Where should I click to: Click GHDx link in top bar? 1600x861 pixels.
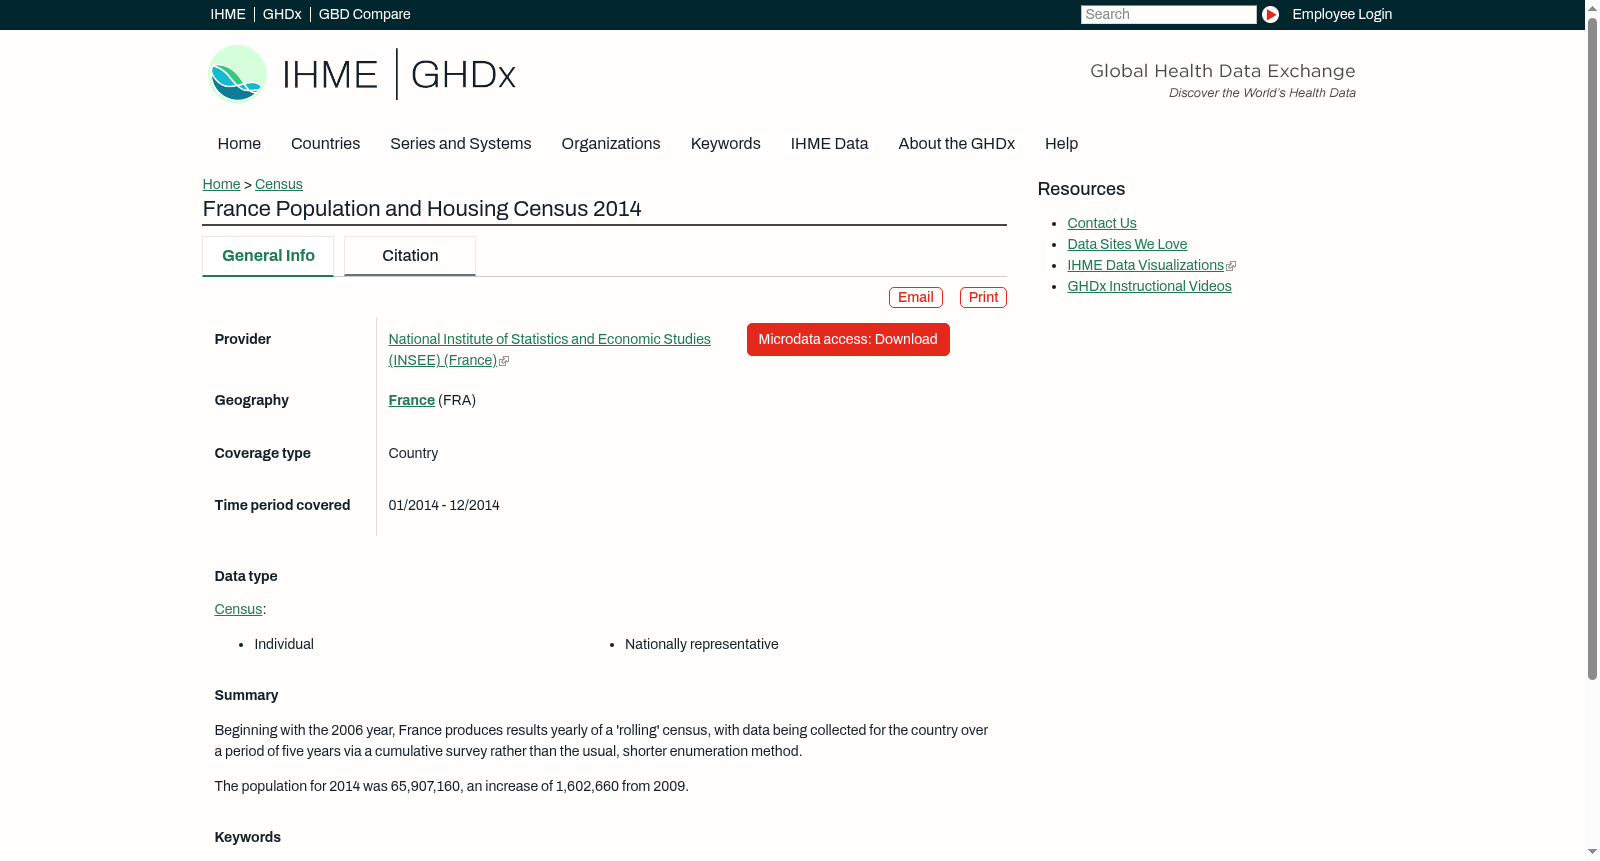coord(282,14)
